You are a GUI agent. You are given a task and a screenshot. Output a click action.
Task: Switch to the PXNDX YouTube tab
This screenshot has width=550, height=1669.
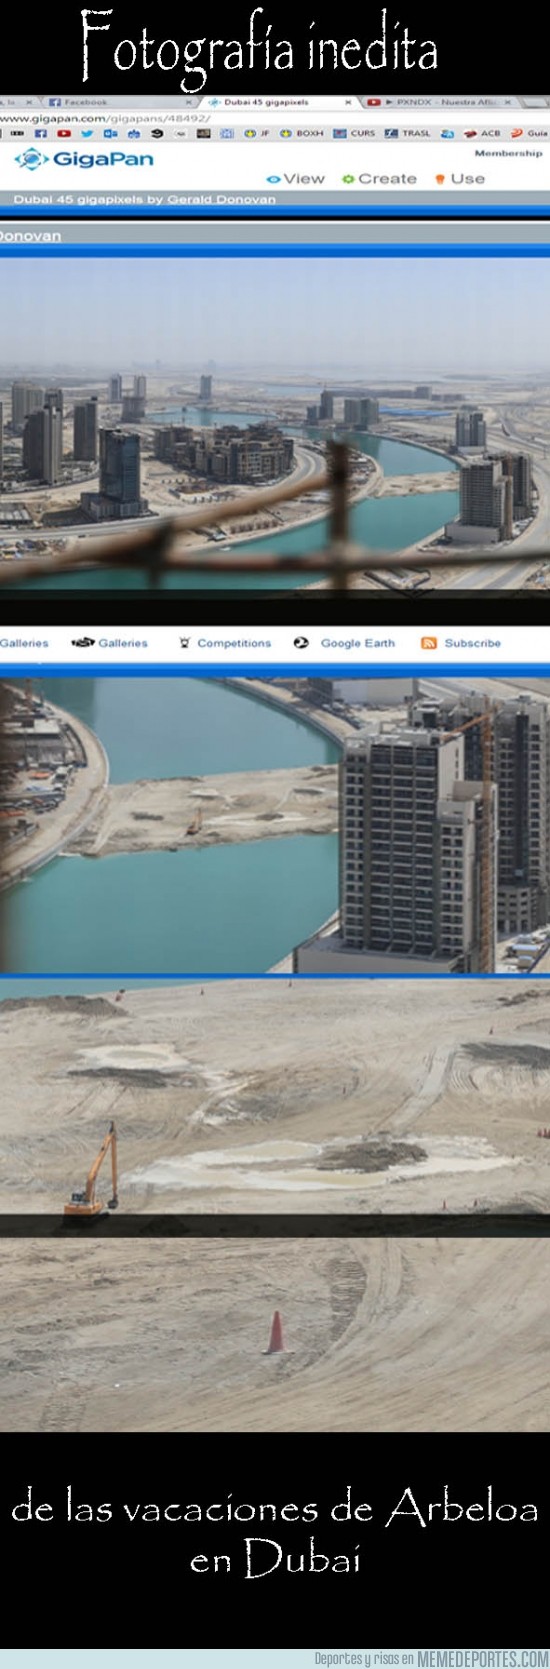pos(438,102)
